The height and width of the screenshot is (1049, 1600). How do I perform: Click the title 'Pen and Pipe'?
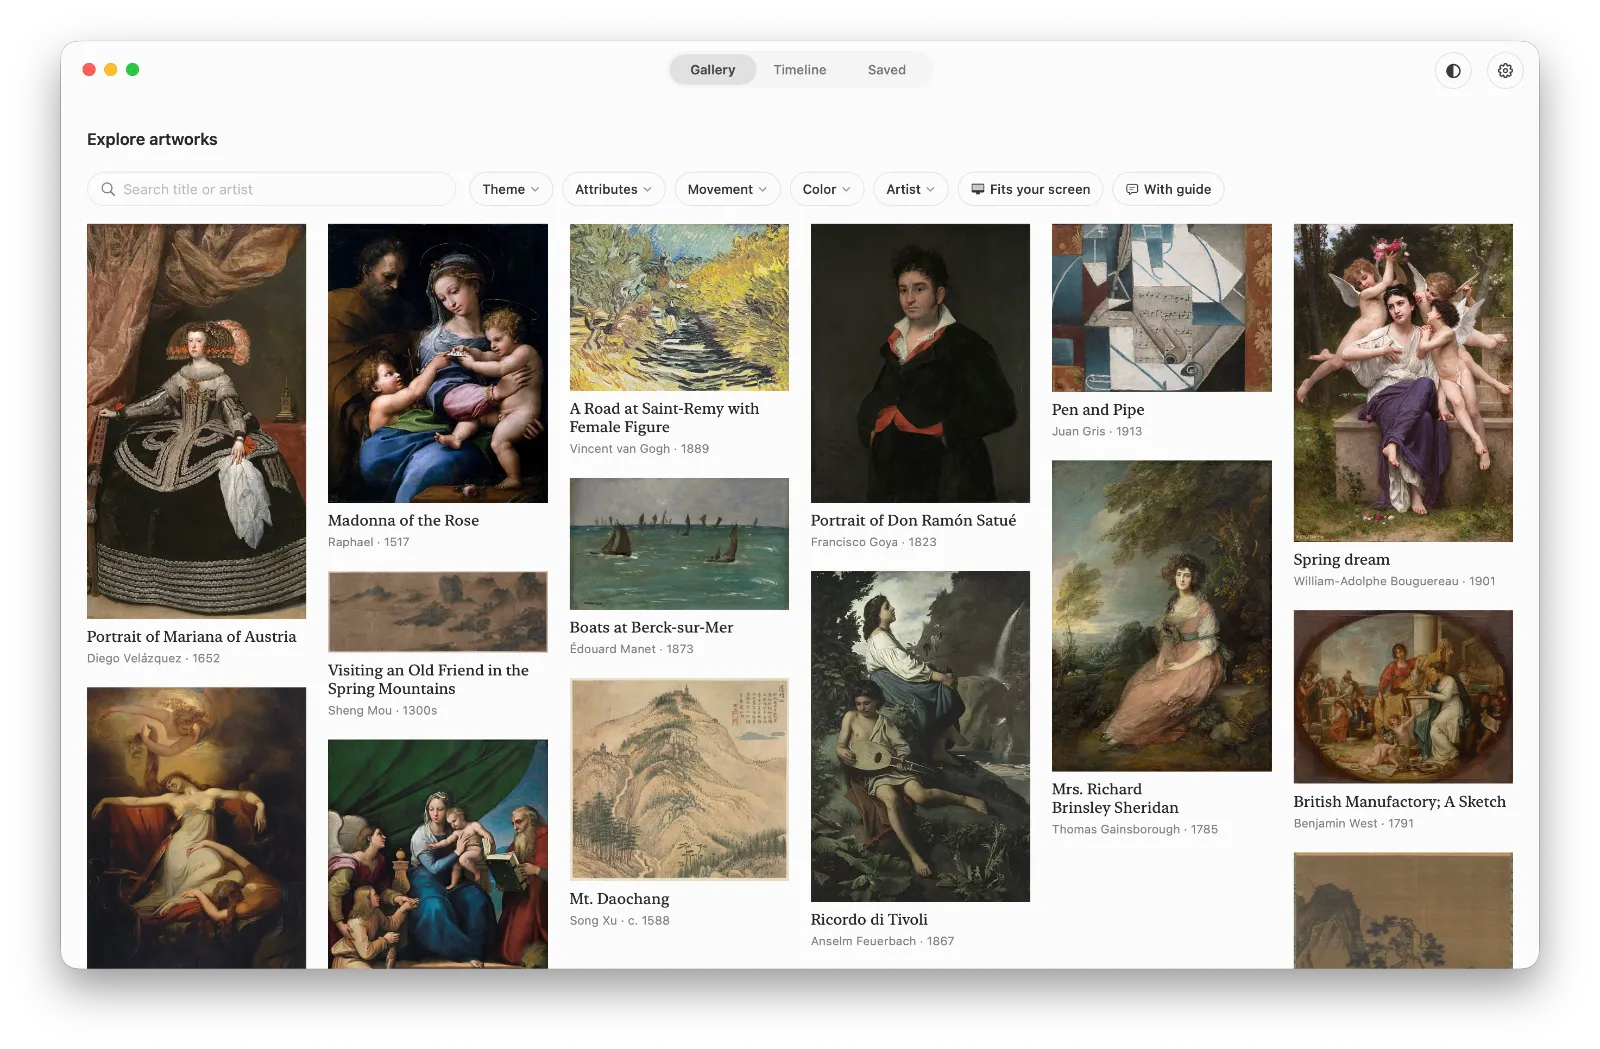1098,410
